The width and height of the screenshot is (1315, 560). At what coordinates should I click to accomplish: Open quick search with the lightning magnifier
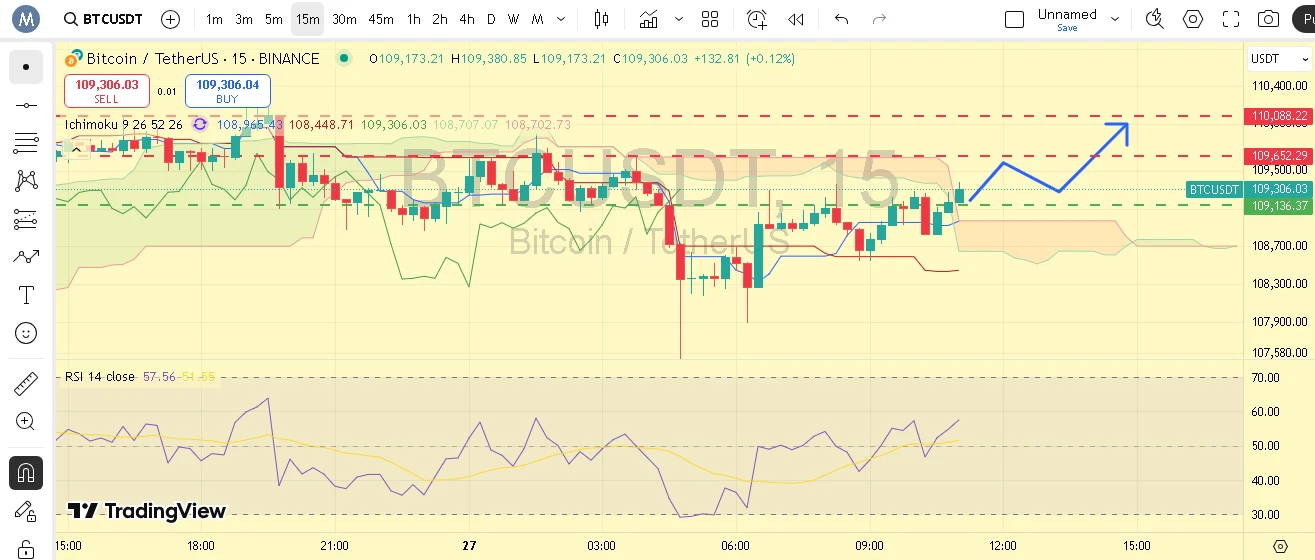(1155, 19)
